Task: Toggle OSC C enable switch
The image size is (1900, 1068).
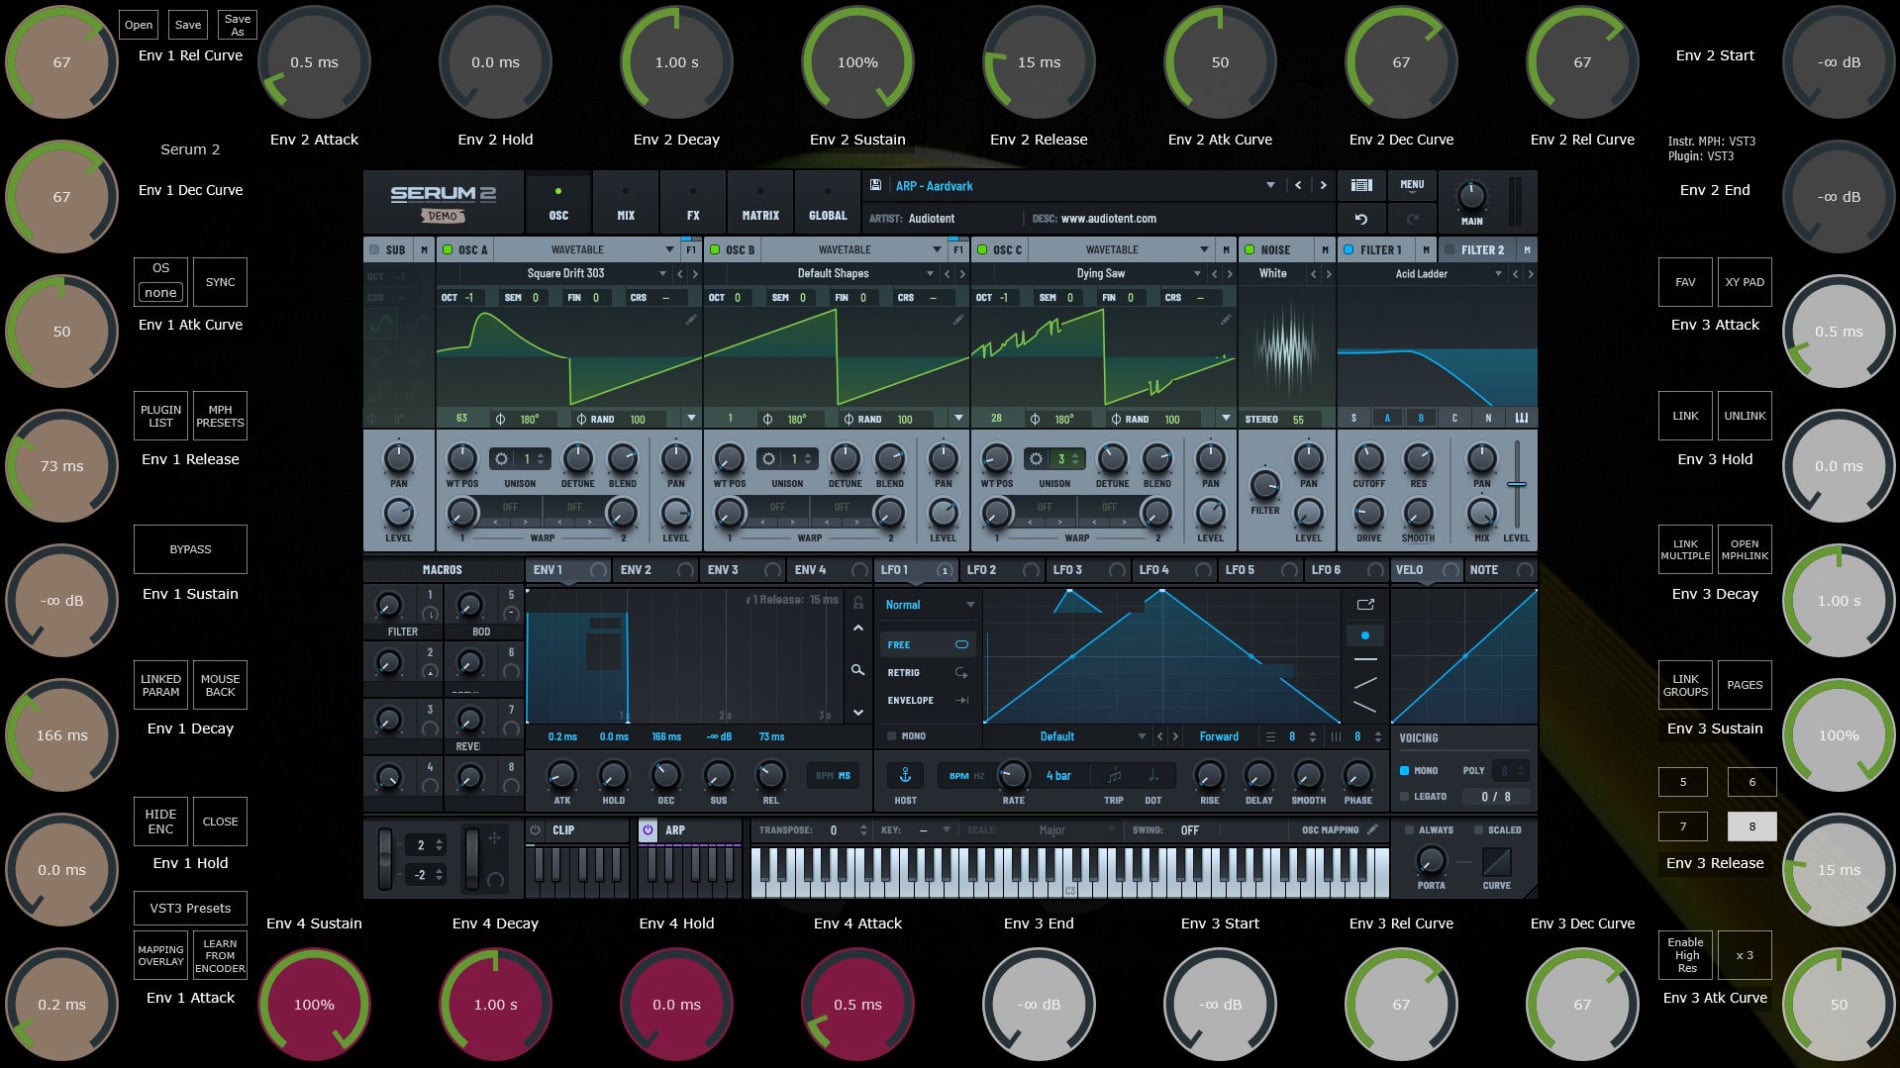Action: pyautogui.click(x=982, y=250)
